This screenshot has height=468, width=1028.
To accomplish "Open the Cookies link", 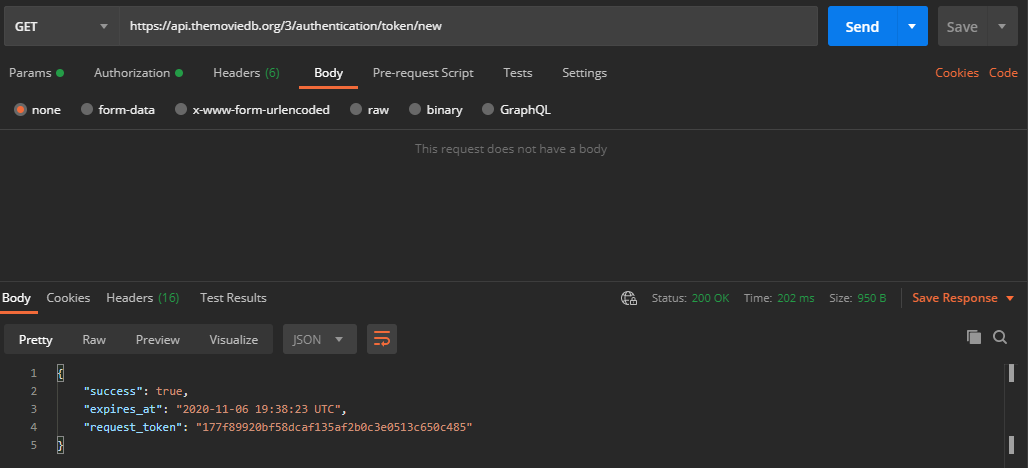I will click(957, 73).
